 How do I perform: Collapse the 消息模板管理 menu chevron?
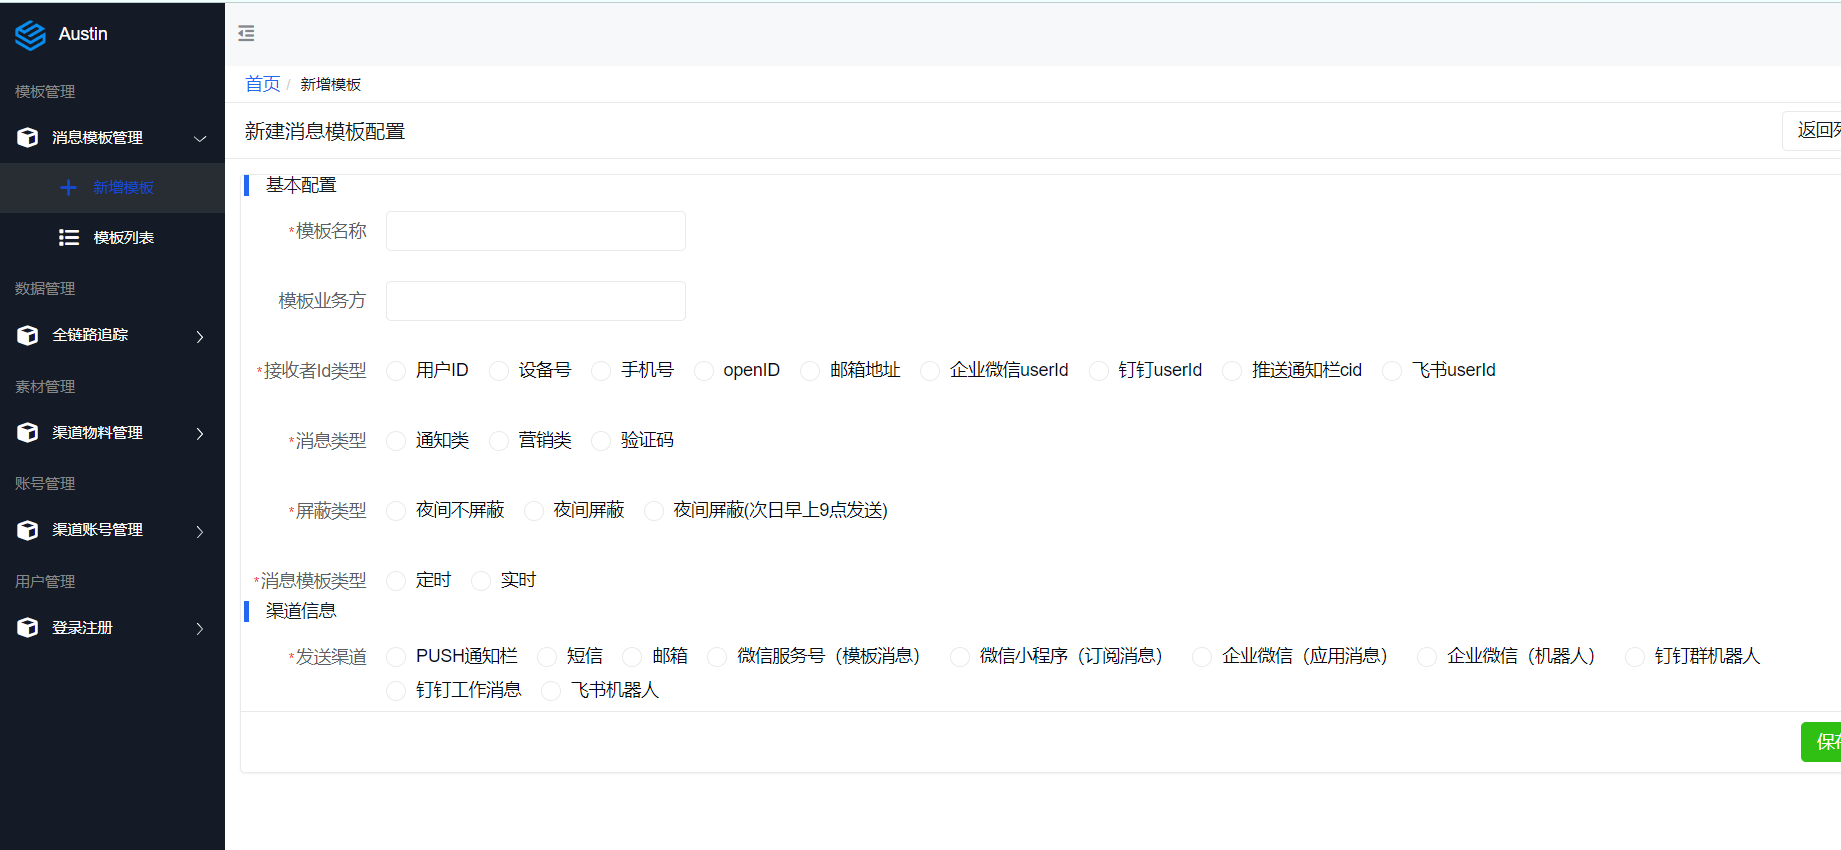click(x=200, y=138)
